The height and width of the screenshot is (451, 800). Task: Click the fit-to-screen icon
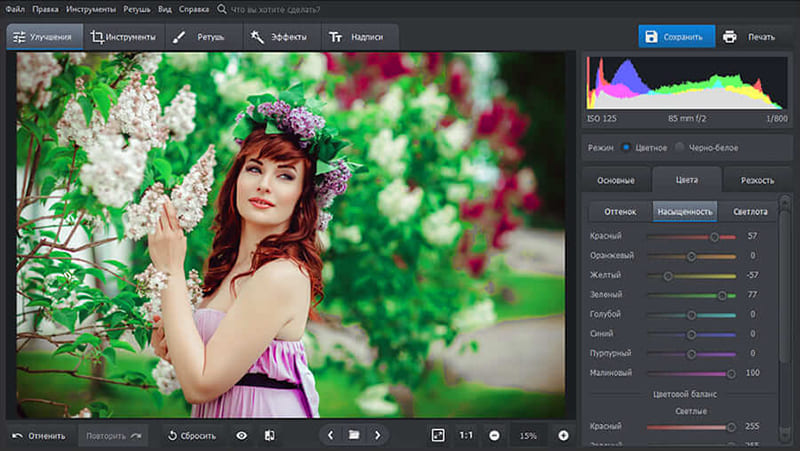[438, 435]
